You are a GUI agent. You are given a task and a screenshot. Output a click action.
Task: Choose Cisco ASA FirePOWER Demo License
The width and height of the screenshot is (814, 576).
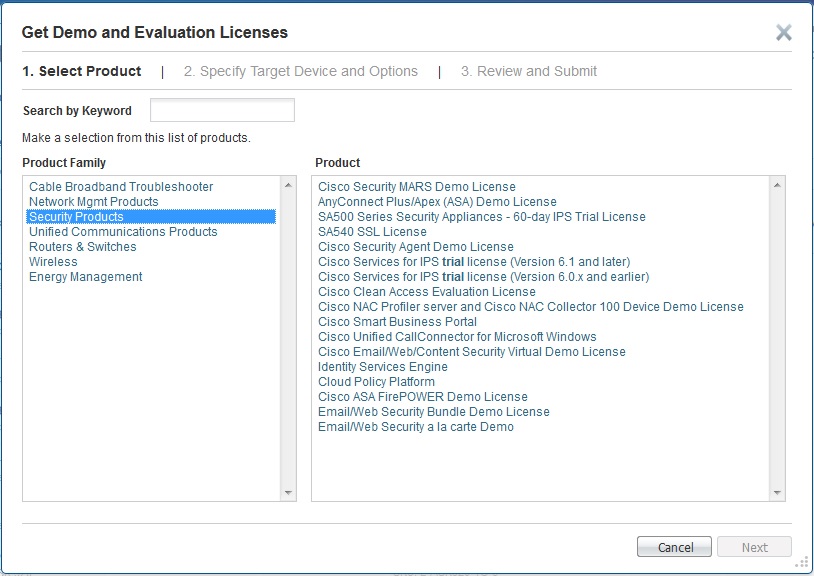(423, 397)
